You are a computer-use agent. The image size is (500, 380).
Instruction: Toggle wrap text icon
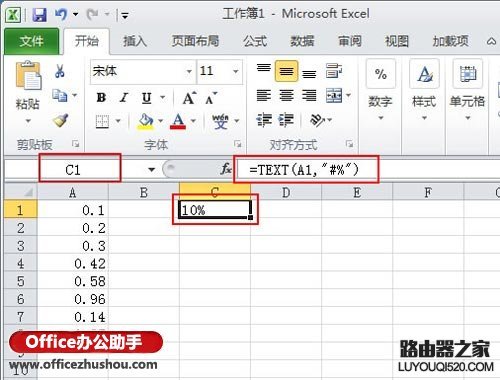[x=334, y=71]
